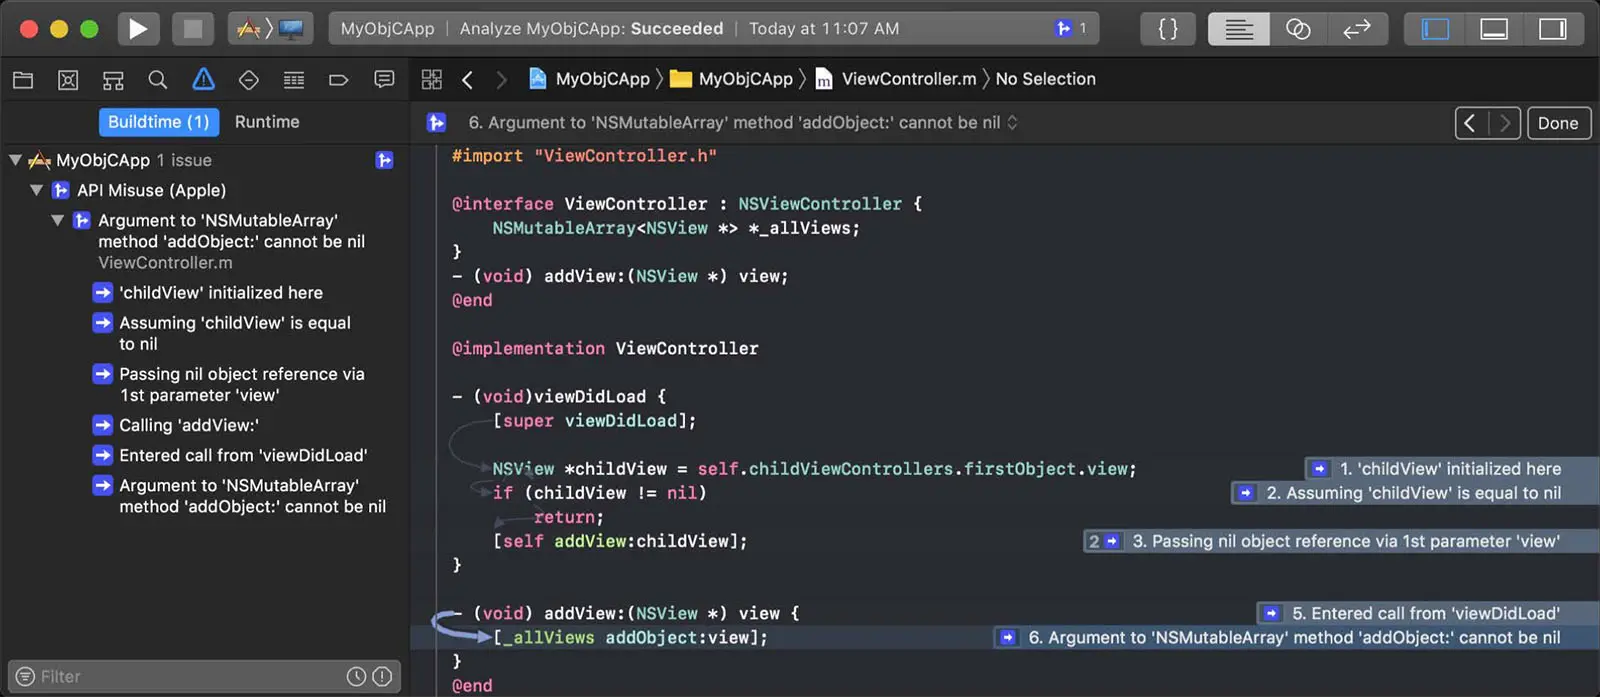Toggle the debug area visibility
This screenshot has width=1600, height=697.
[1494, 29]
